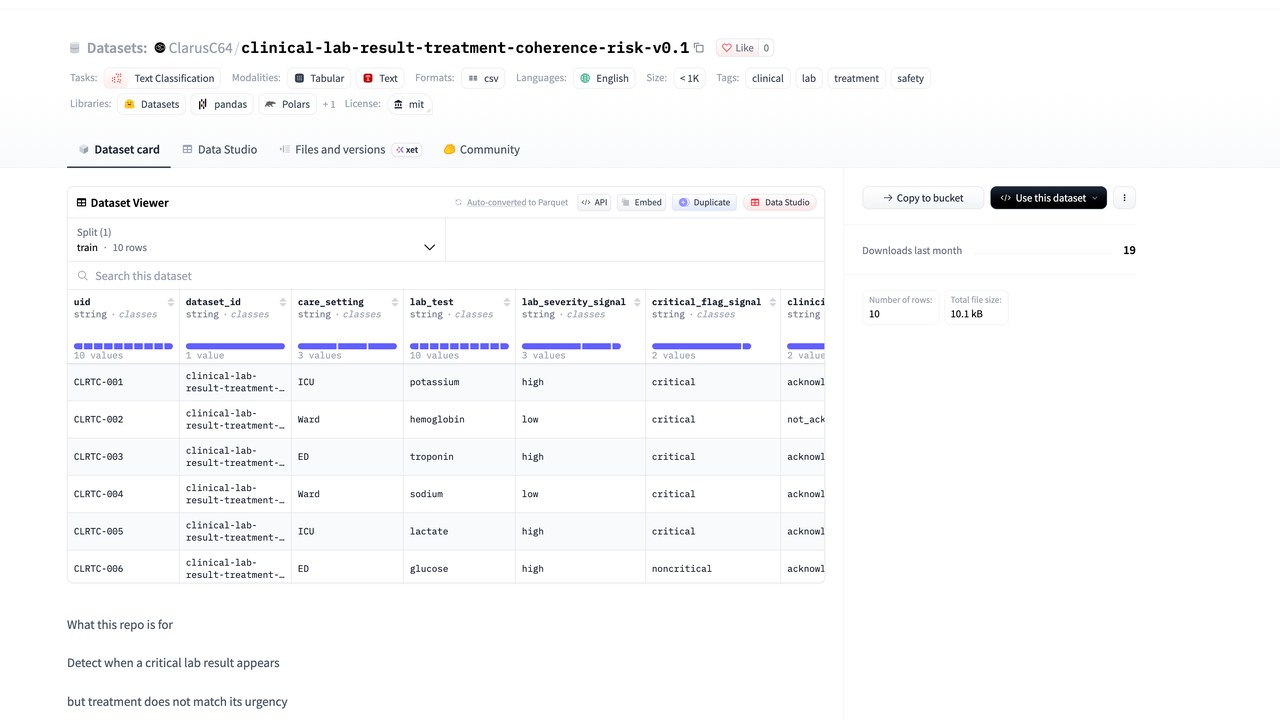Click sort icon on uid column
The height and width of the screenshot is (720, 1280).
click(x=171, y=302)
